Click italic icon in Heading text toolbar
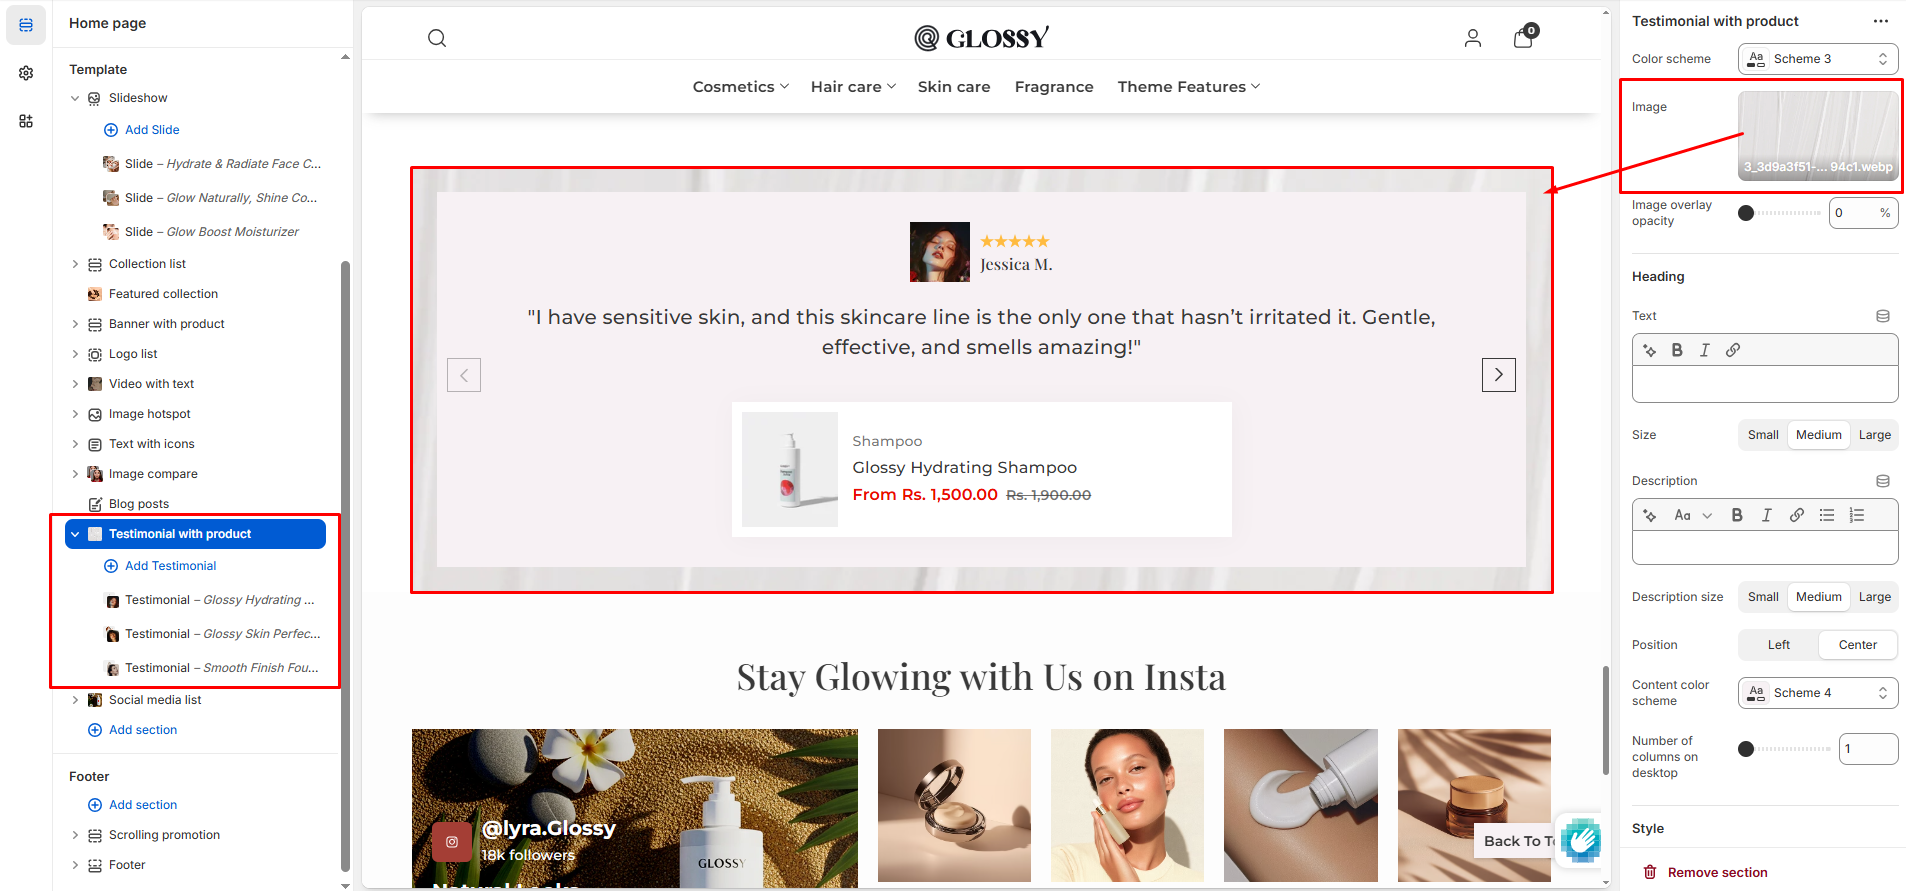1906x891 pixels. (1705, 350)
